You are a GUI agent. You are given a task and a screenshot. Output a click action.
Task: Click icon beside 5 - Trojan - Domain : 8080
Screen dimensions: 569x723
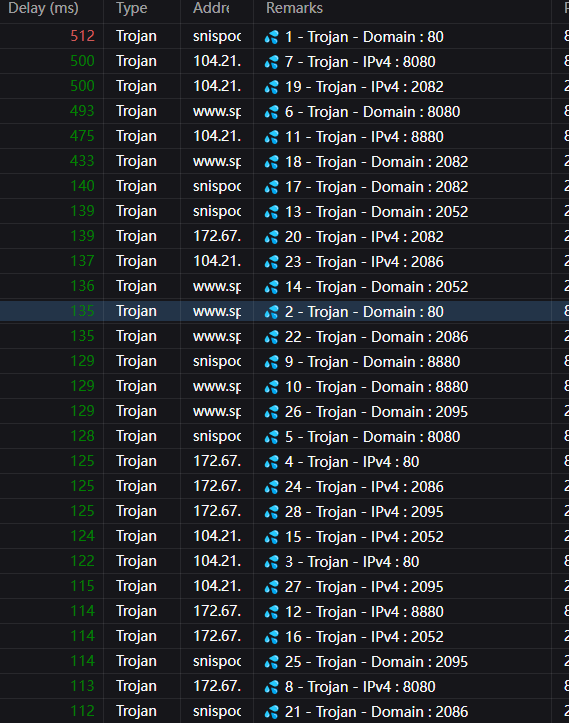coord(272,437)
